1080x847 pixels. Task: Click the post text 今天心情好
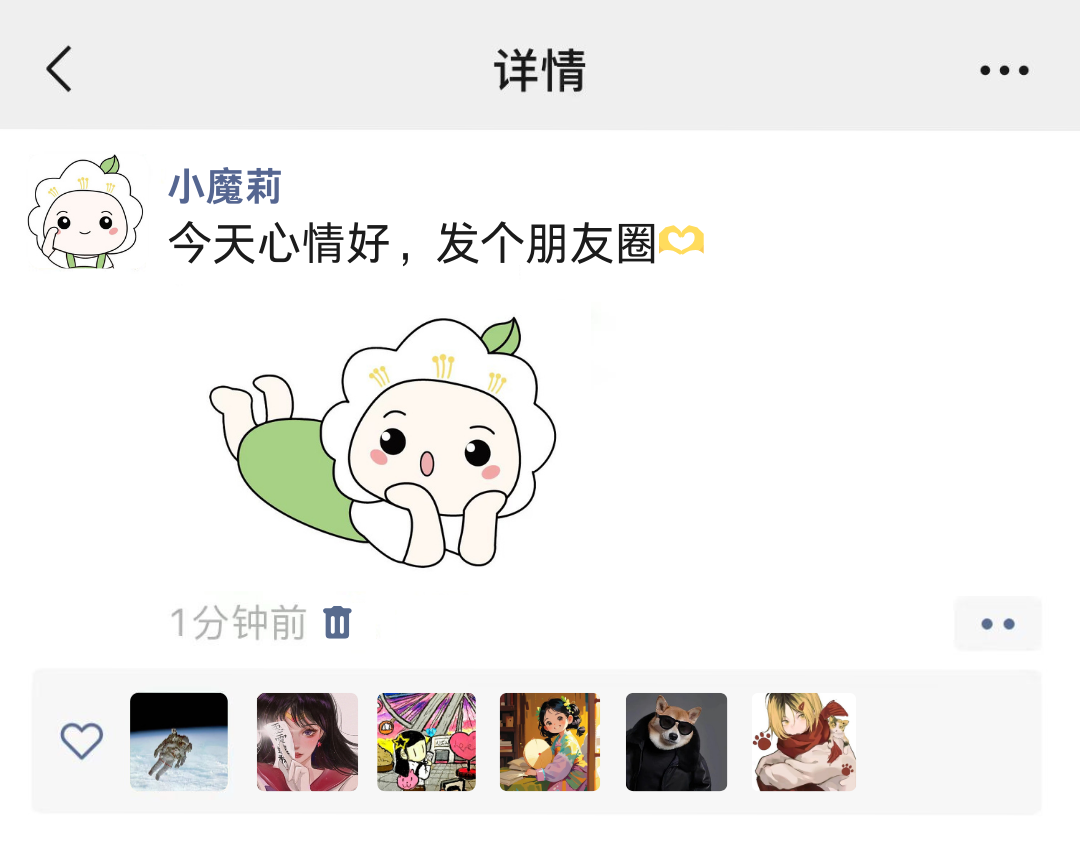click(x=280, y=243)
